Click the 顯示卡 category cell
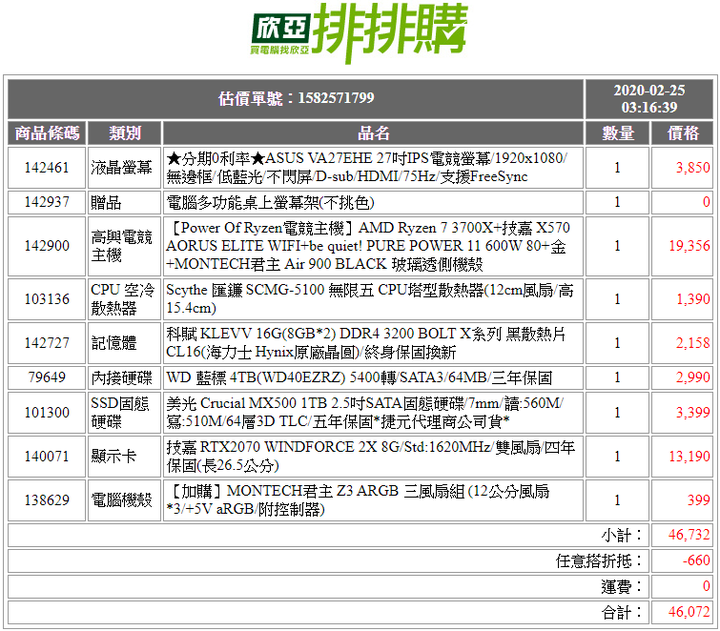The height and width of the screenshot is (631, 720). [x=124, y=456]
